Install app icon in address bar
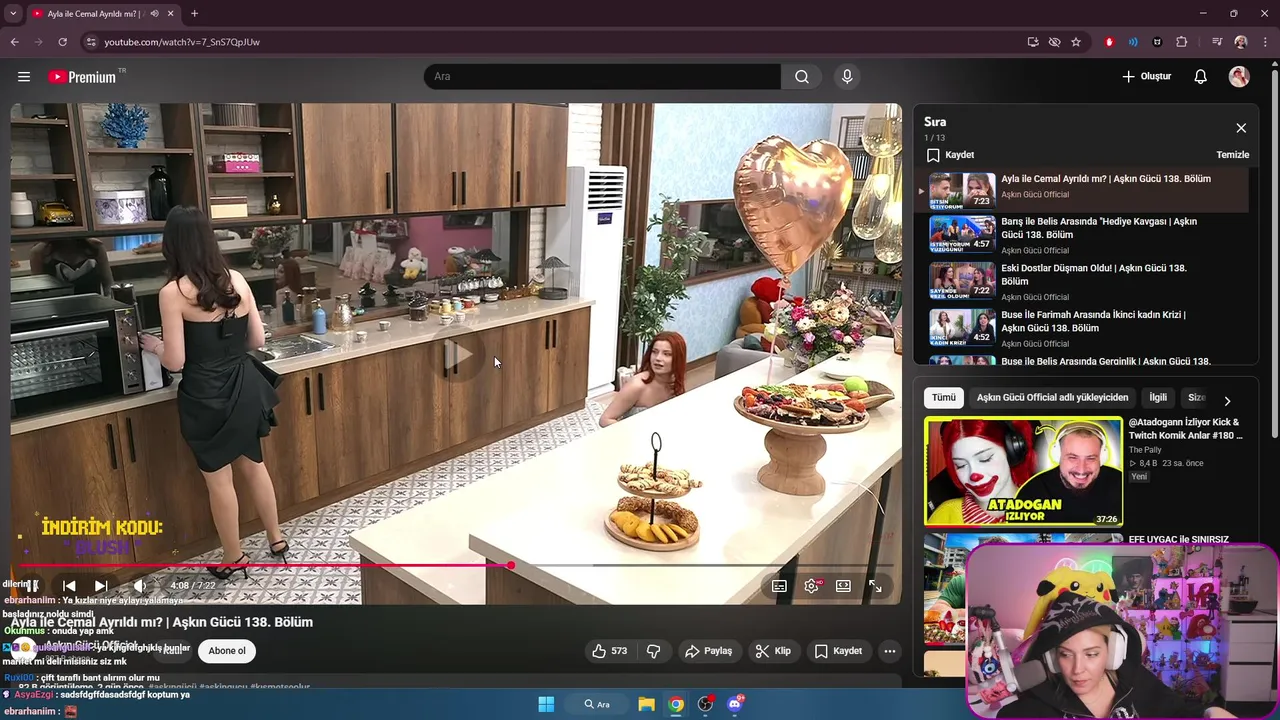 (1033, 42)
